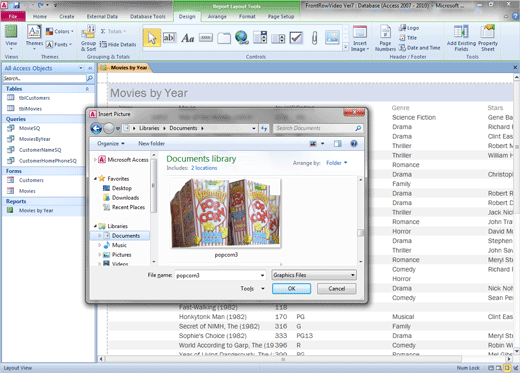Image resolution: width=520 pixels, height=373 pixels.
Task: Select the Text Box control icon
Action: (x=169, y=38)
